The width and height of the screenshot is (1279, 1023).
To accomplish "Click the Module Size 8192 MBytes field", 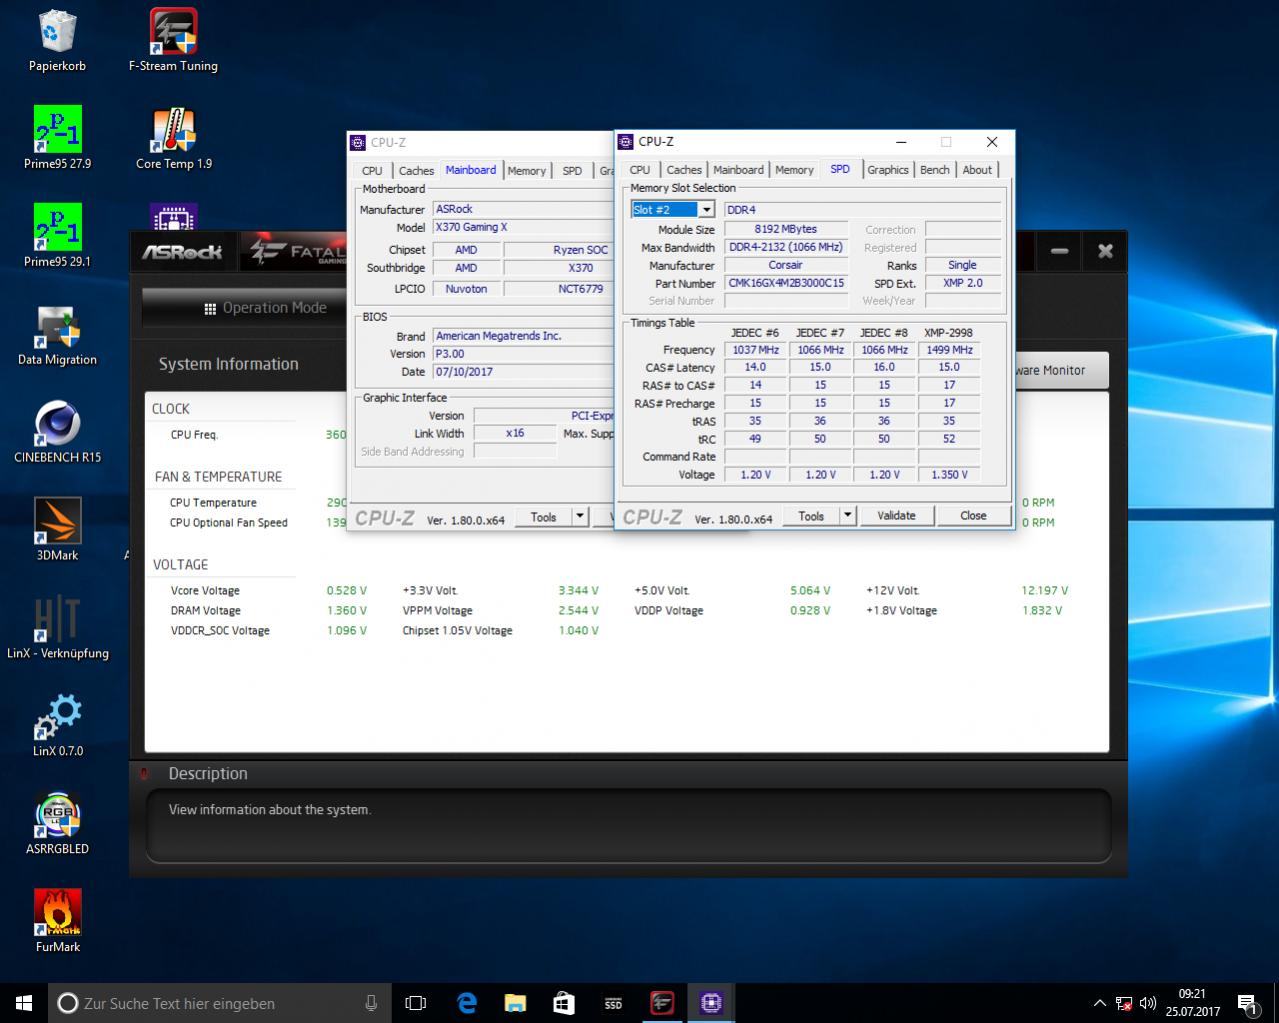I will click(x=786, y=229).
